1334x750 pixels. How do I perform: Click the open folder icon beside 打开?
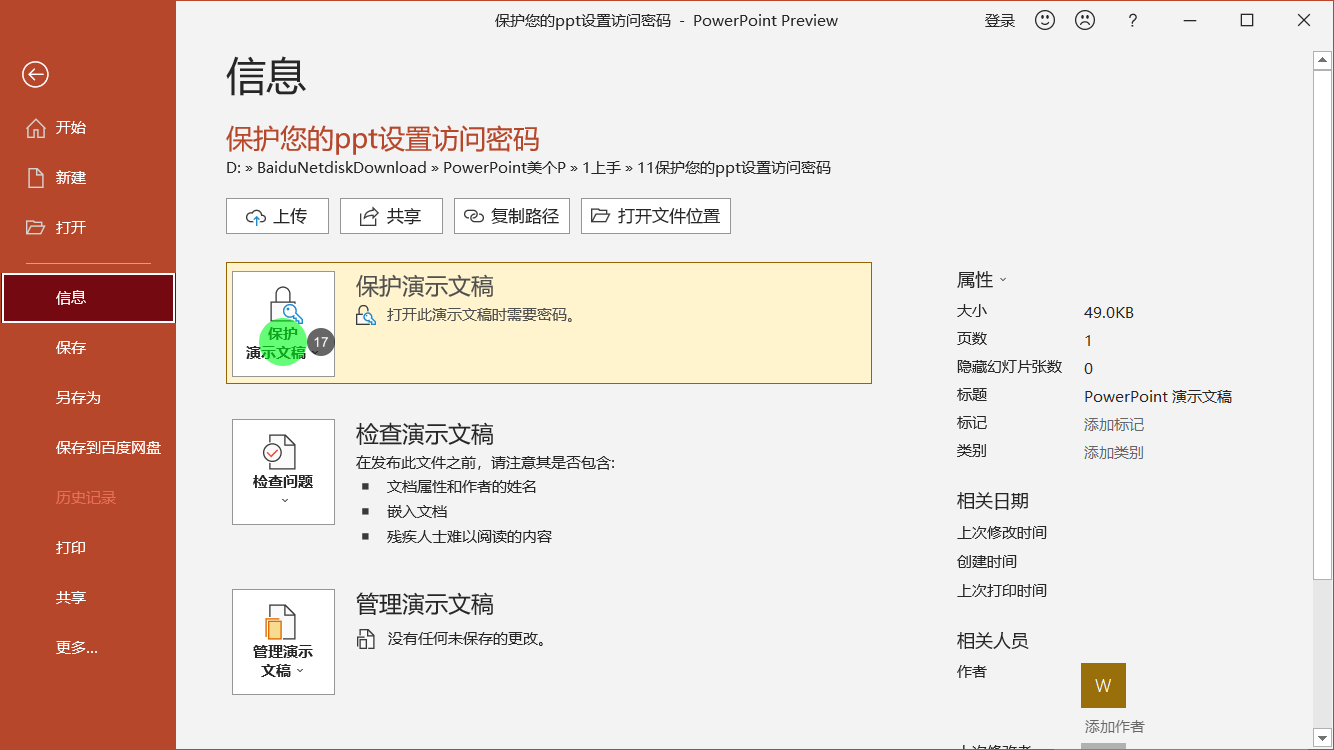(36, 228)
